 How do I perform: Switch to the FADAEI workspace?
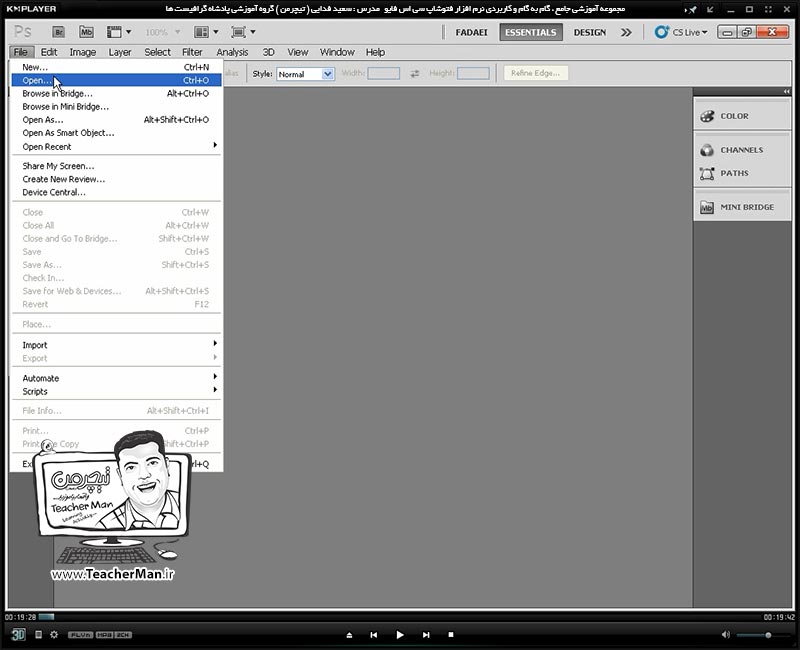tap(471, 32)
